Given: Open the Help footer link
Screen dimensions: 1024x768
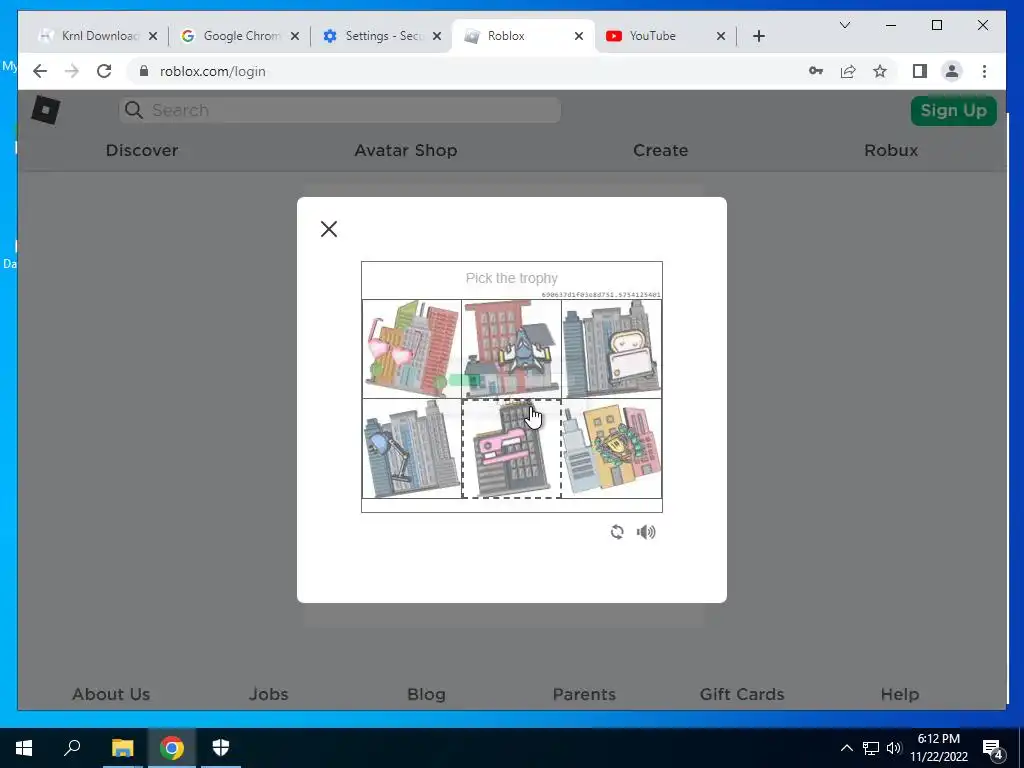Looking at the screenshot, I should pos(900,694).
